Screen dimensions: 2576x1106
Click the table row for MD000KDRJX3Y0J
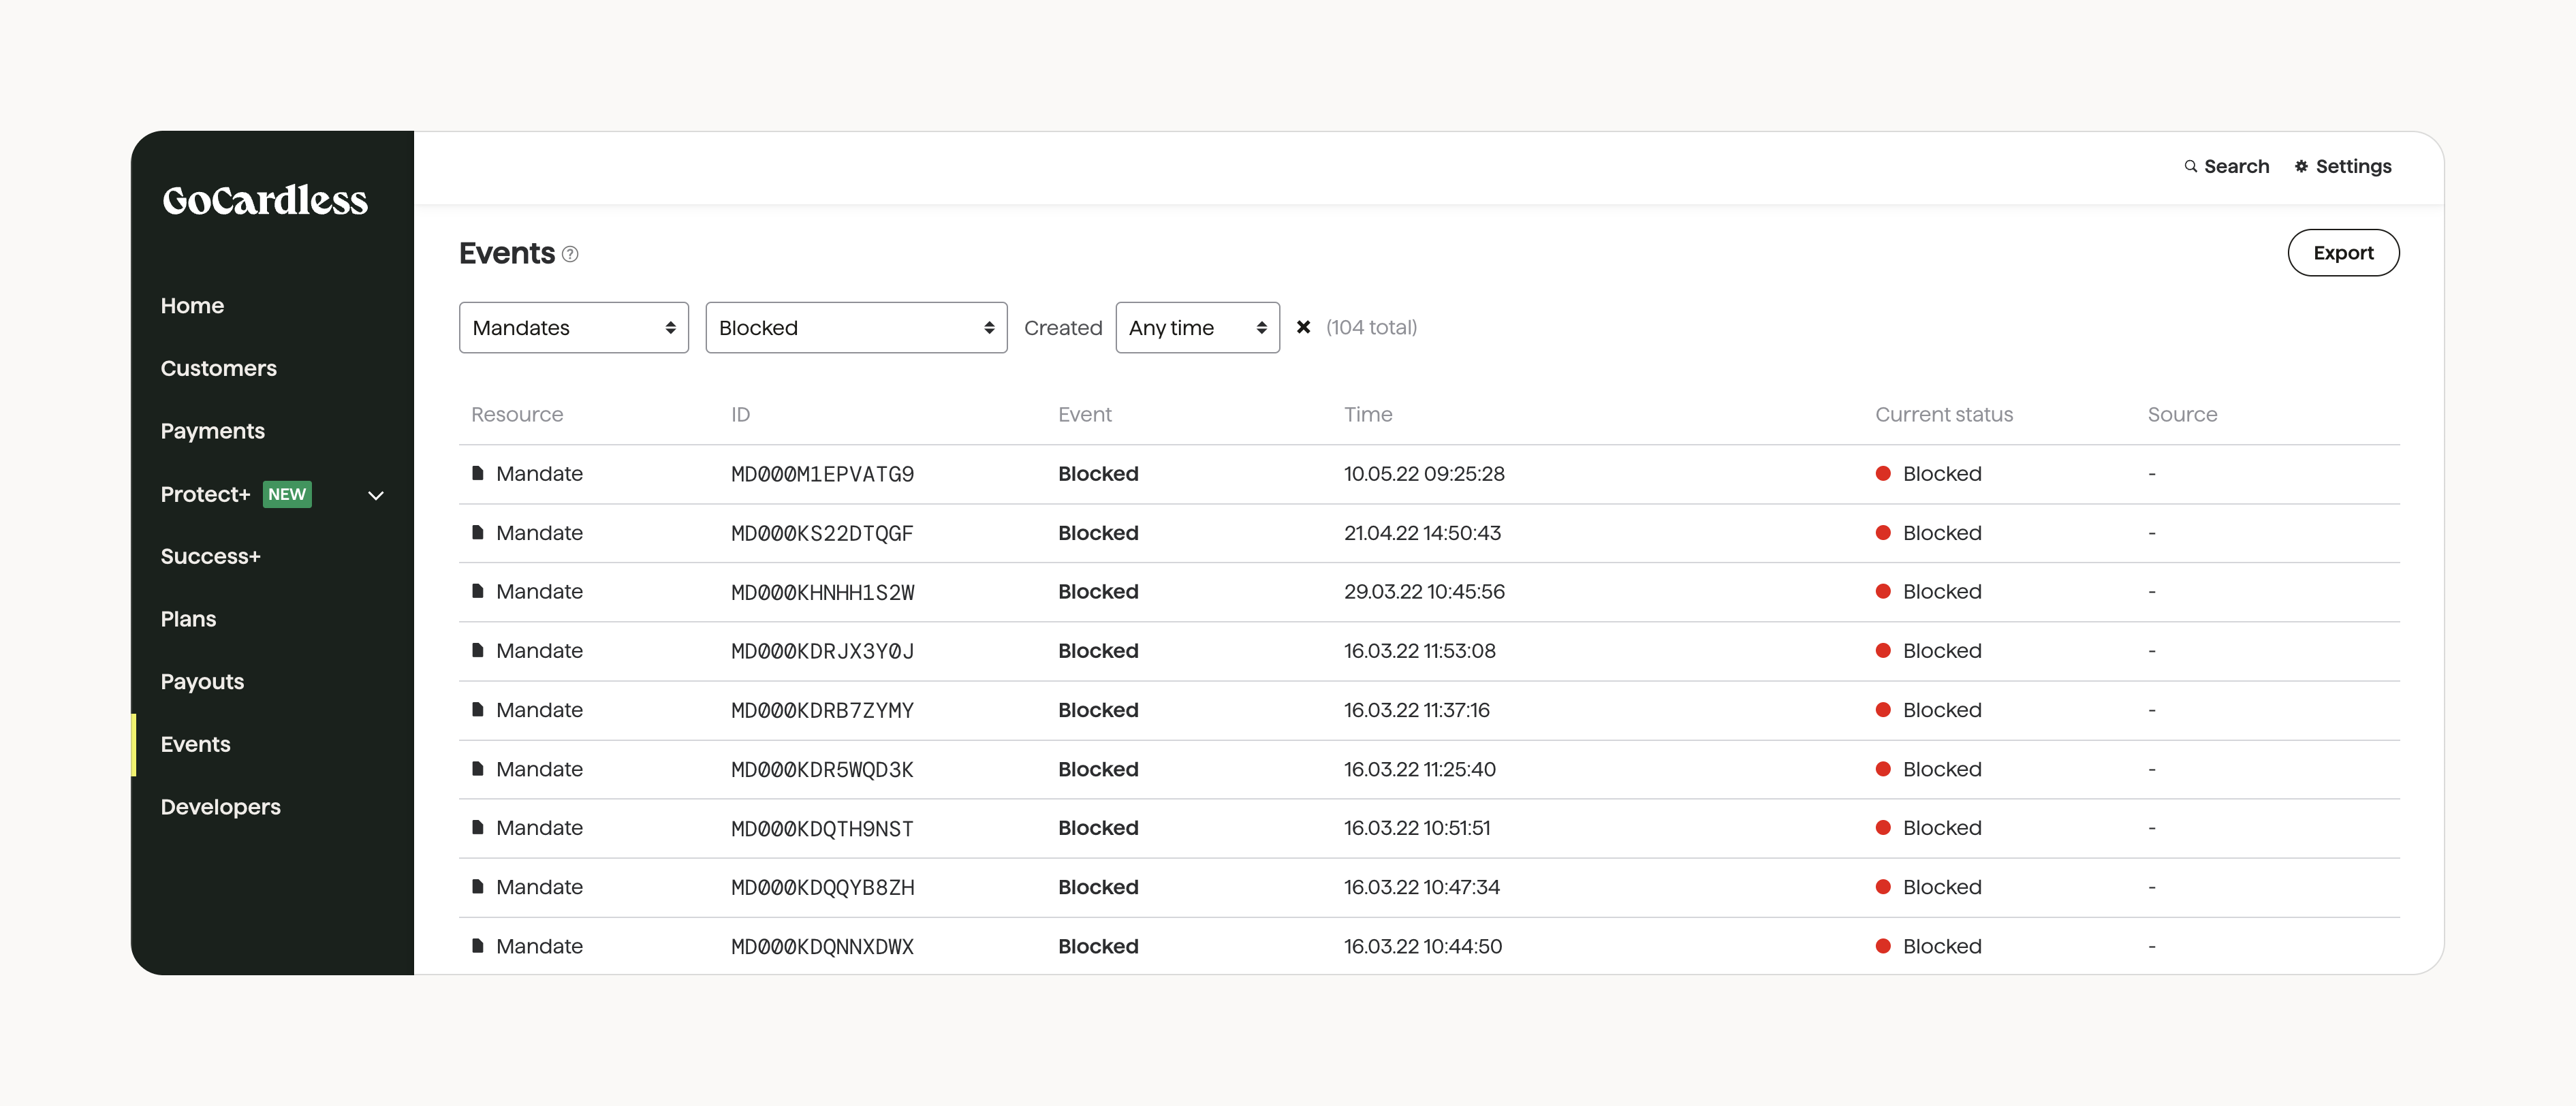point(1200,650)
